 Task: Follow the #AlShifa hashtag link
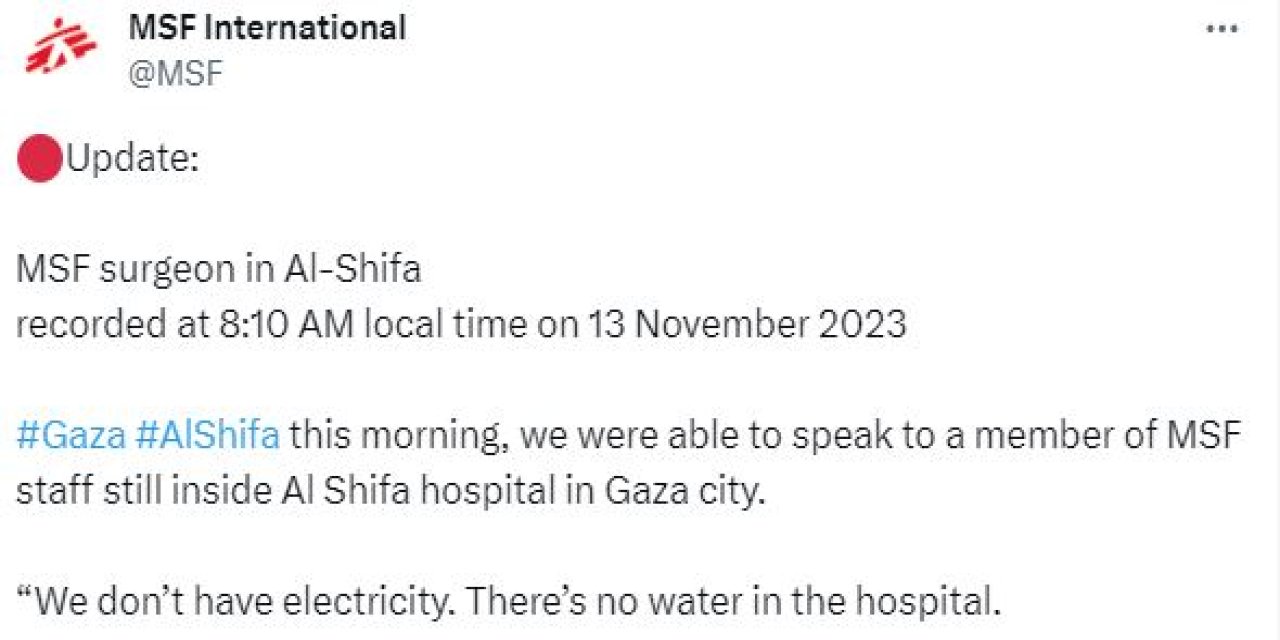coord(207,436)
